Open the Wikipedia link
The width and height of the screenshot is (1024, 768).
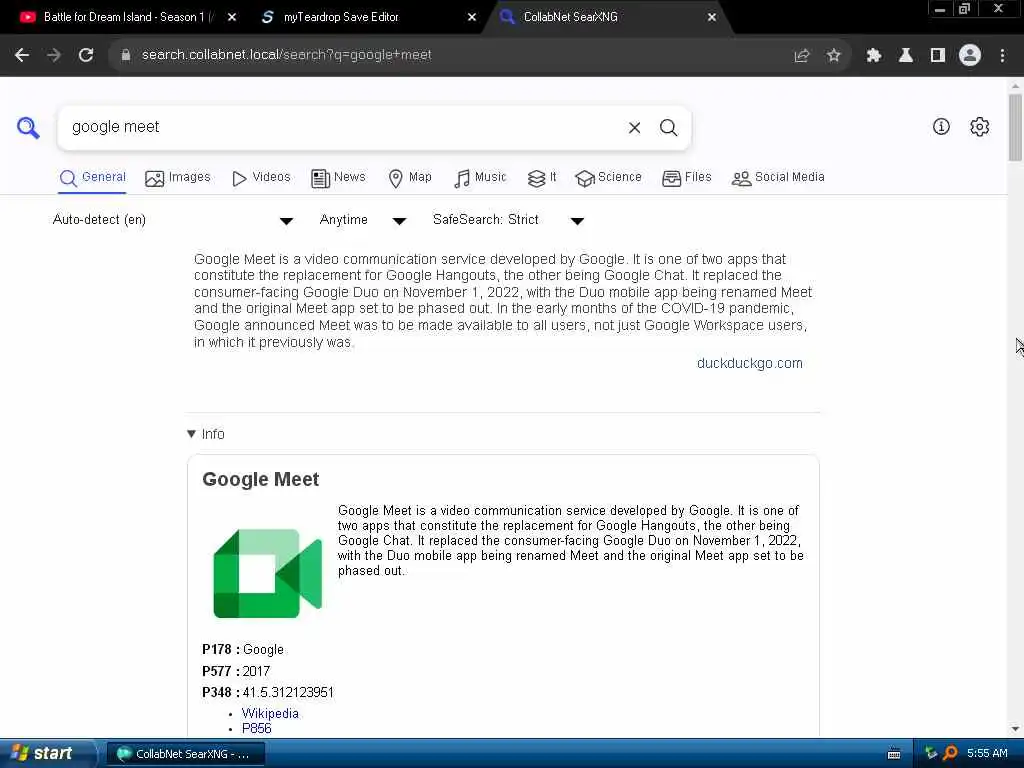(x=270, y=714)
